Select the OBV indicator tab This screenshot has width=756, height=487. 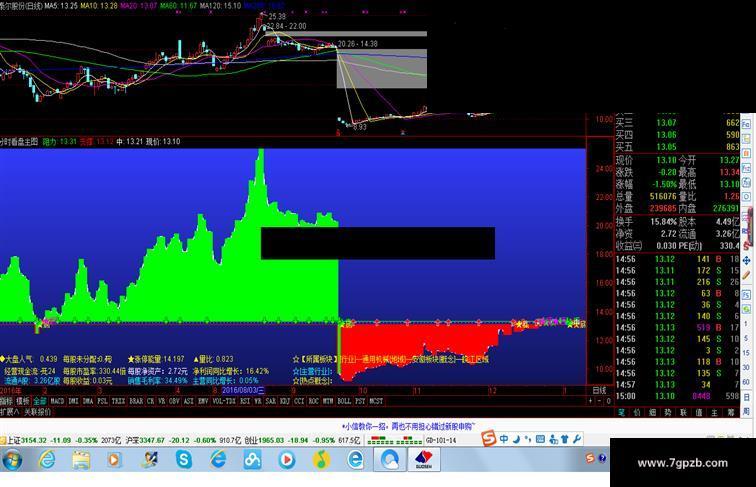pyautogui.click(x=174, y=401)
